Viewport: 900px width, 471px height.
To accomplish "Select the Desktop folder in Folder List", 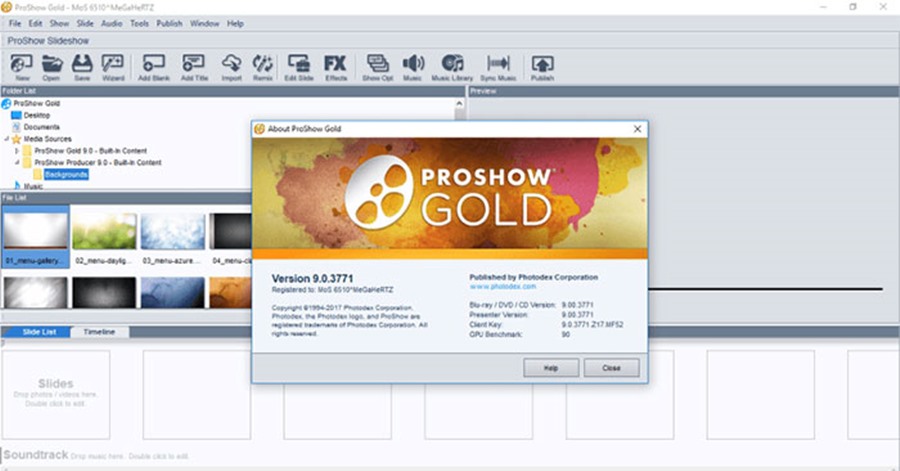I will (37, 115).
